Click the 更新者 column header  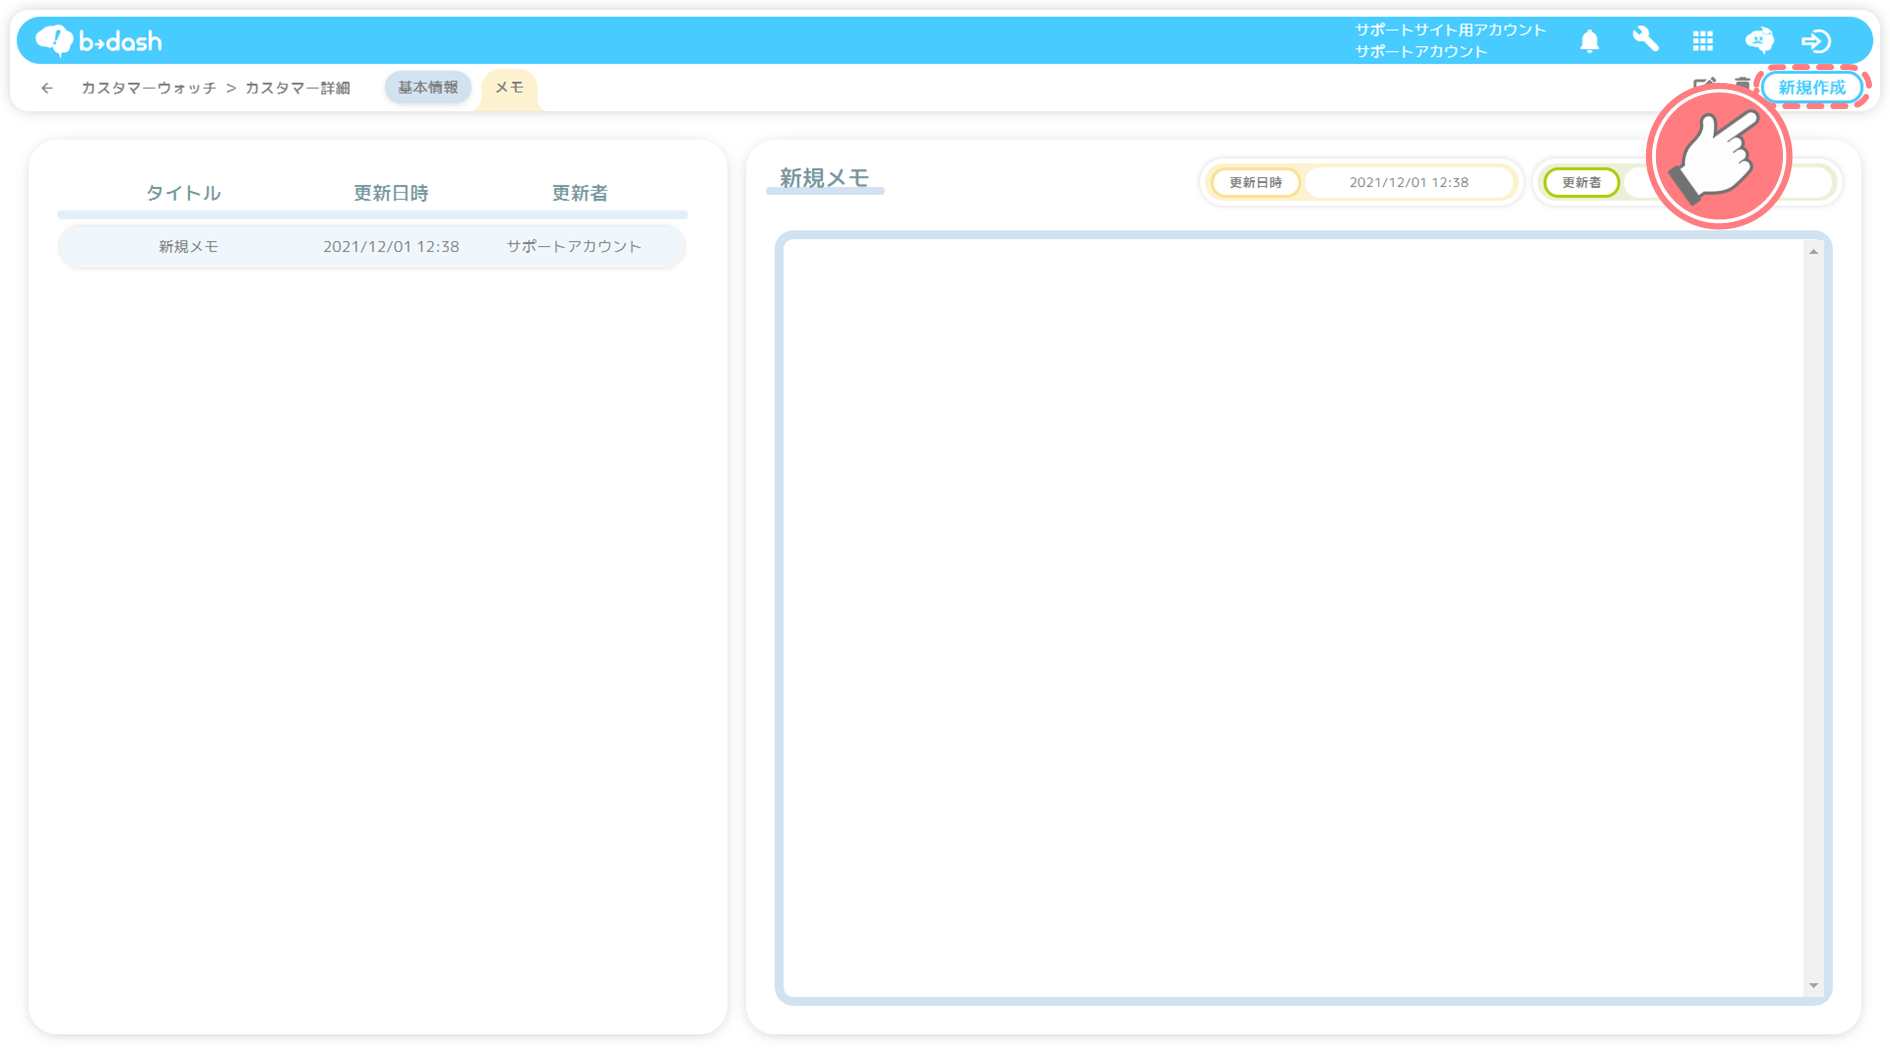click(x=580, y=193)
